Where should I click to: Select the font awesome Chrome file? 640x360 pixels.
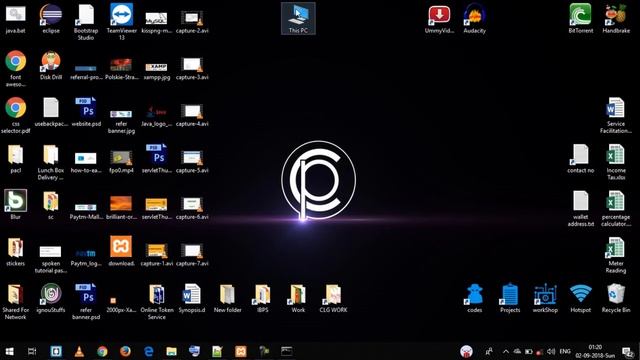click(x=16, y=69)
